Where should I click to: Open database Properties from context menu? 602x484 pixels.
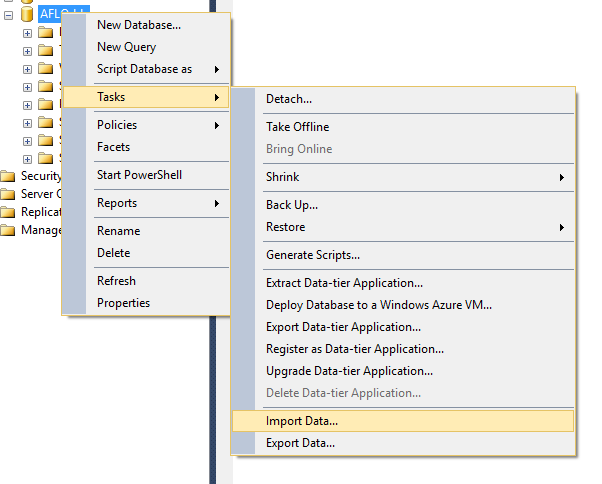[x=123, y=303]
